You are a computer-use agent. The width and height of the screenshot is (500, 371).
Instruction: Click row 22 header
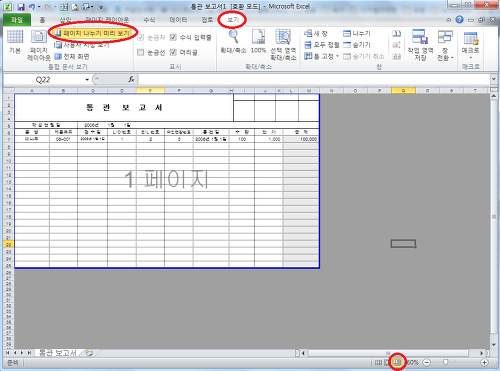point(9,244)
